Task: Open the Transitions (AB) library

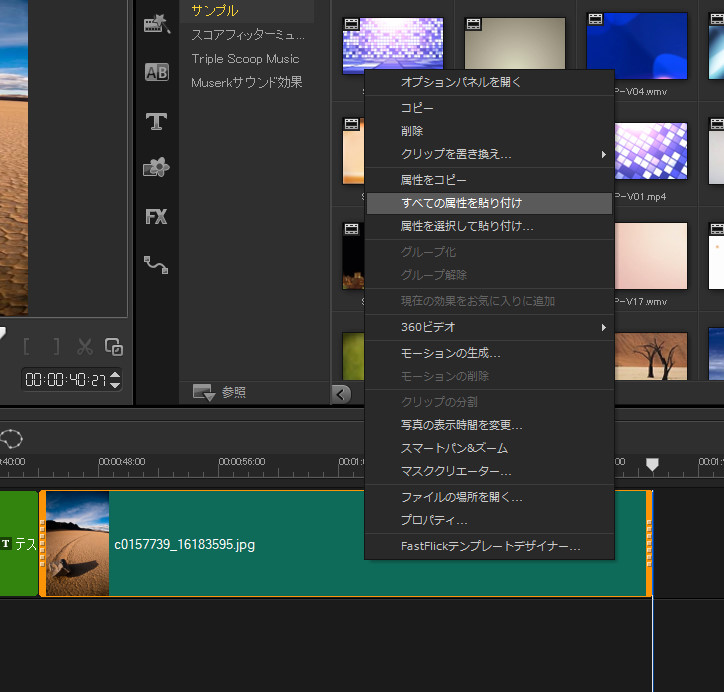Action: [156, 72]
